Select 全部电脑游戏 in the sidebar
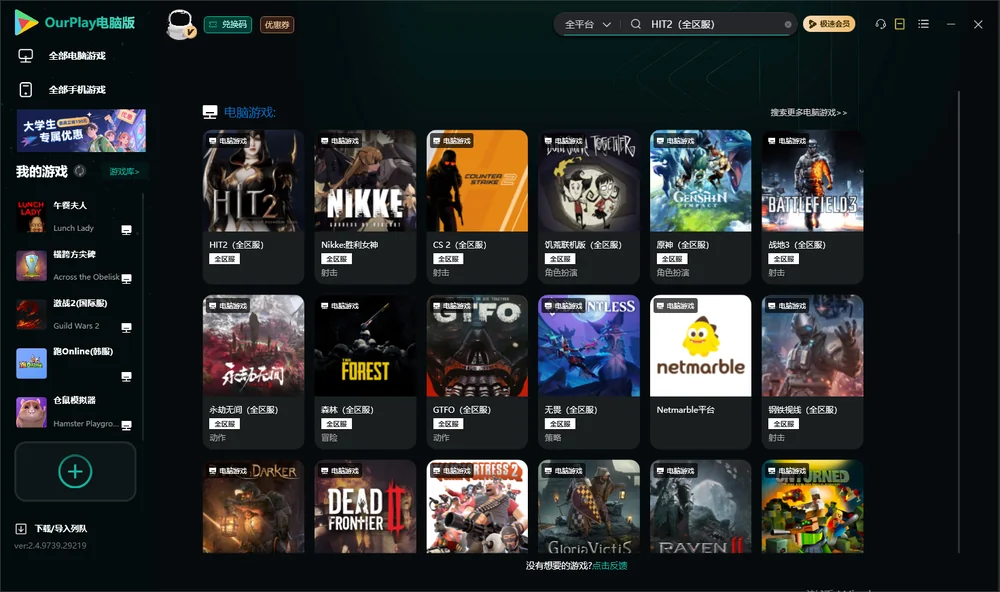1000x592 pixels. point(77,56)
